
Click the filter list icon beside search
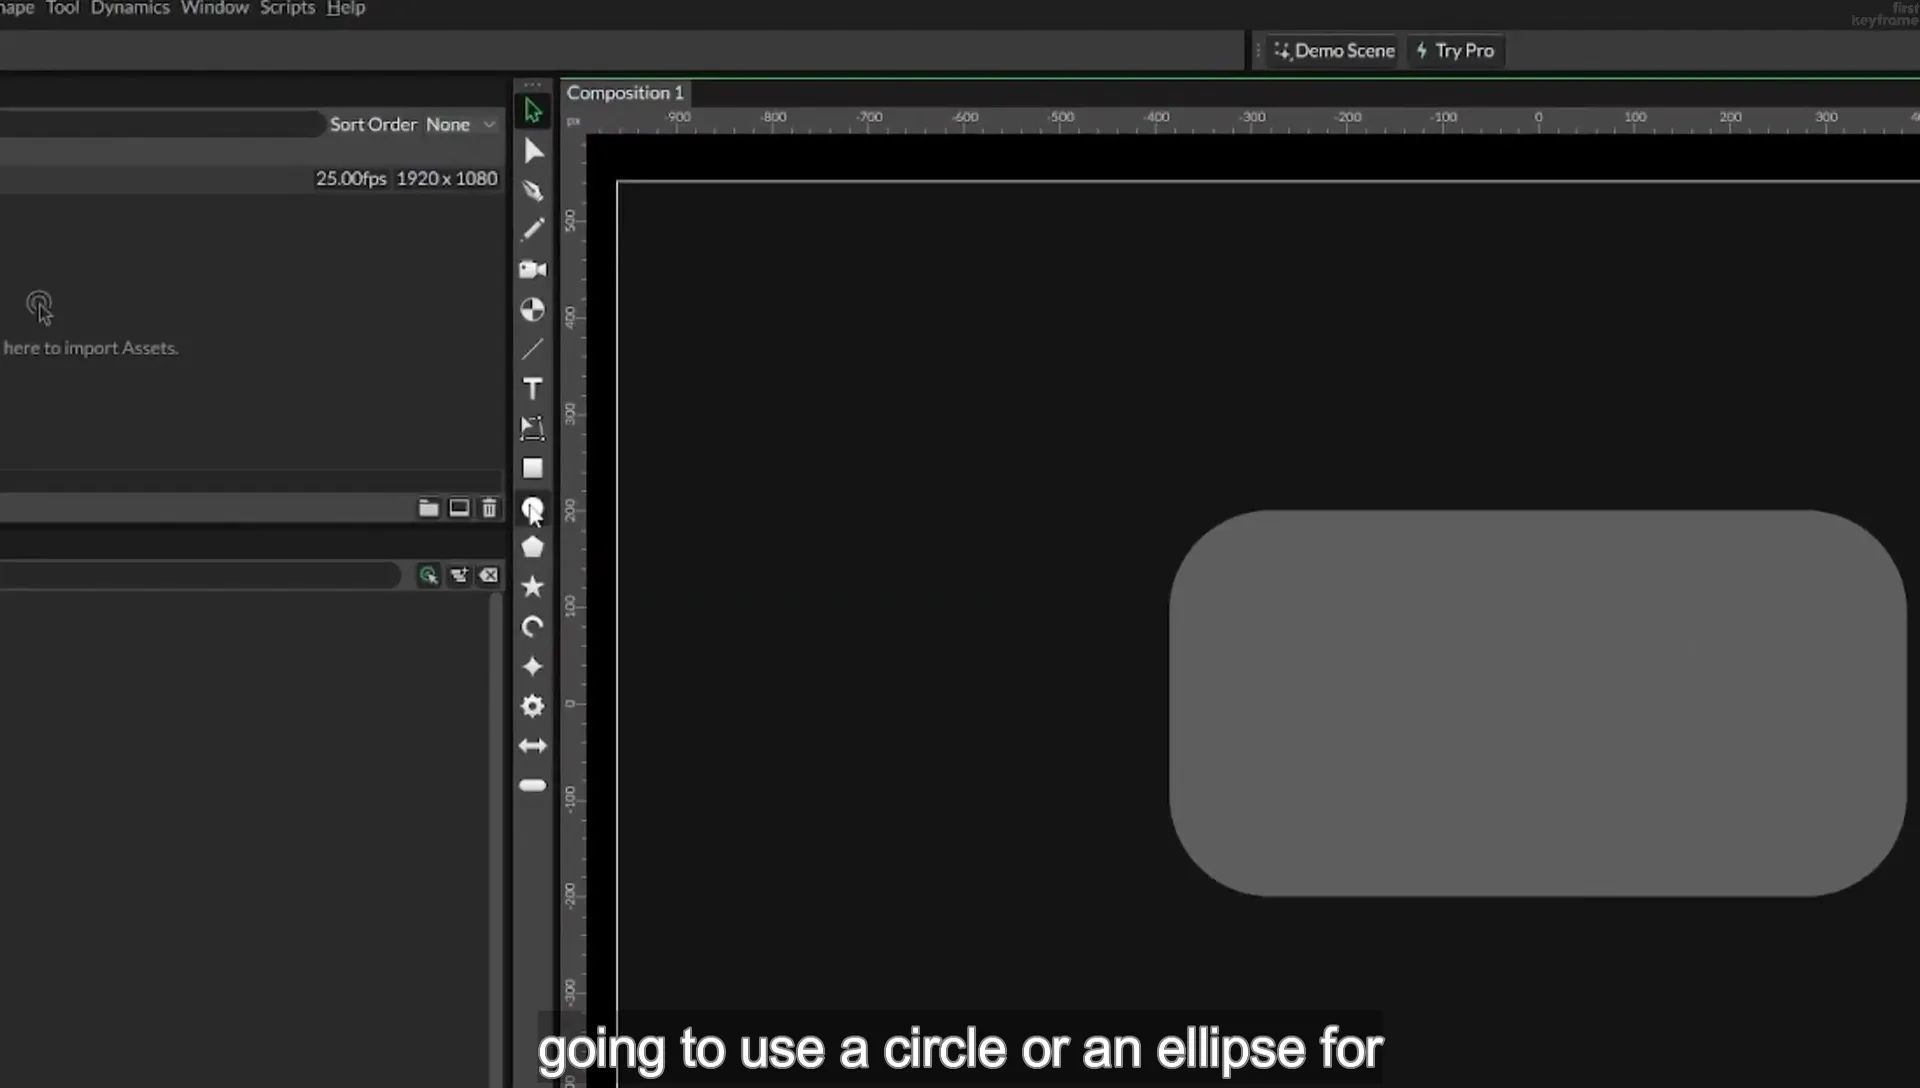click(459, 575)
